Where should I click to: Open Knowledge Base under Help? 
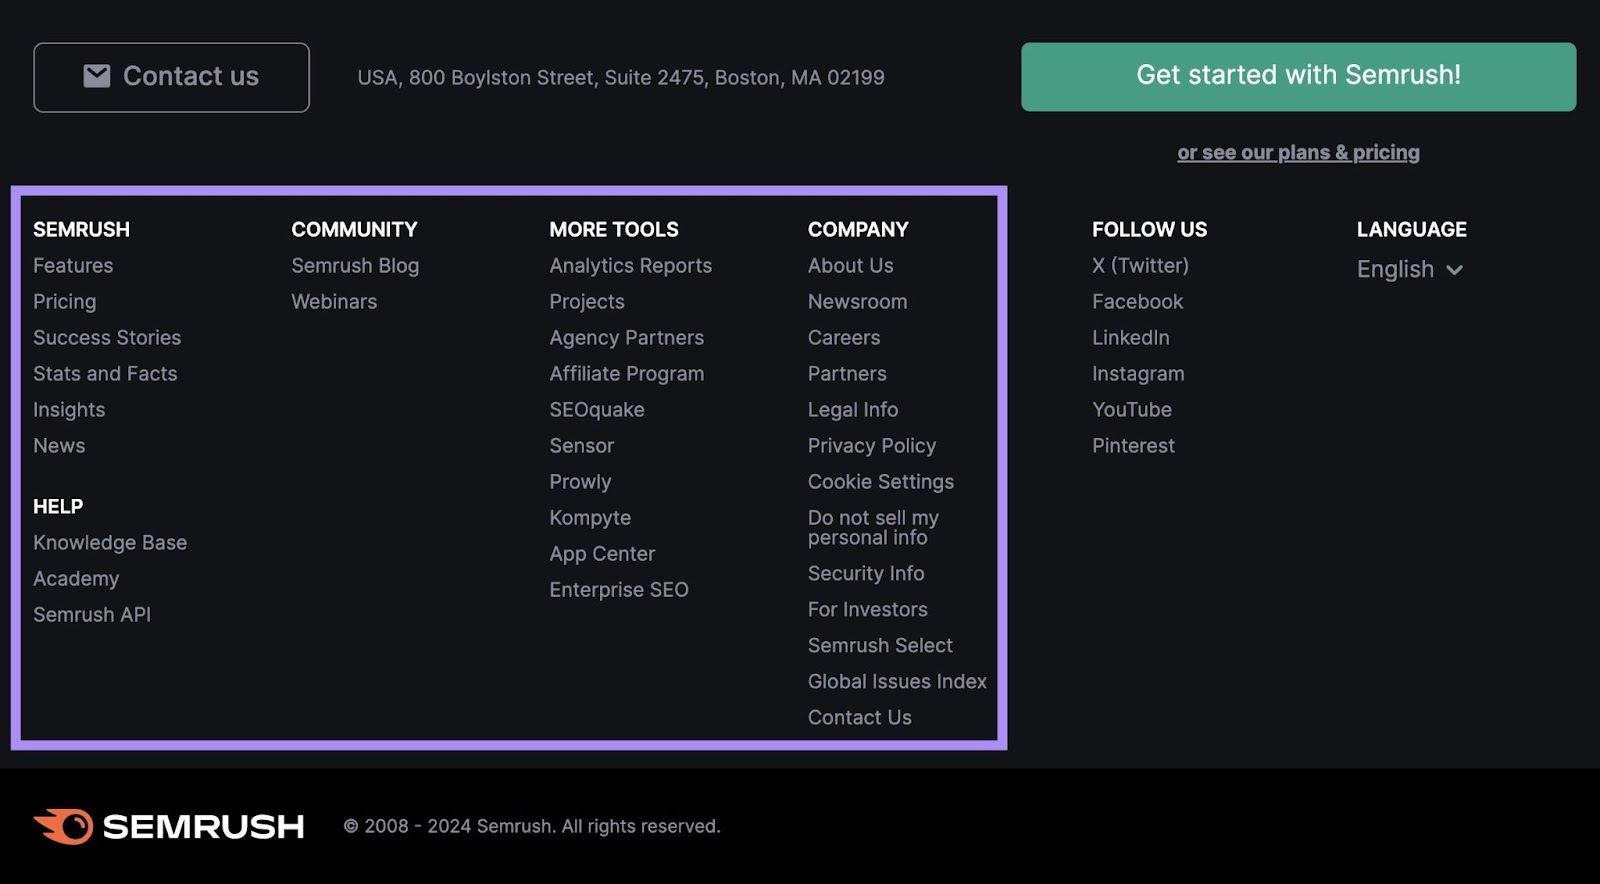110,542
